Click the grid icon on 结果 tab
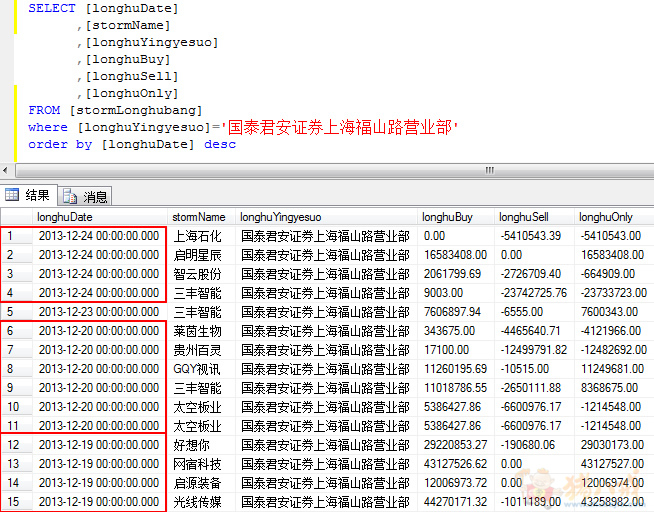The width and height of the screenshot is (654, 512). pos(12,195)
